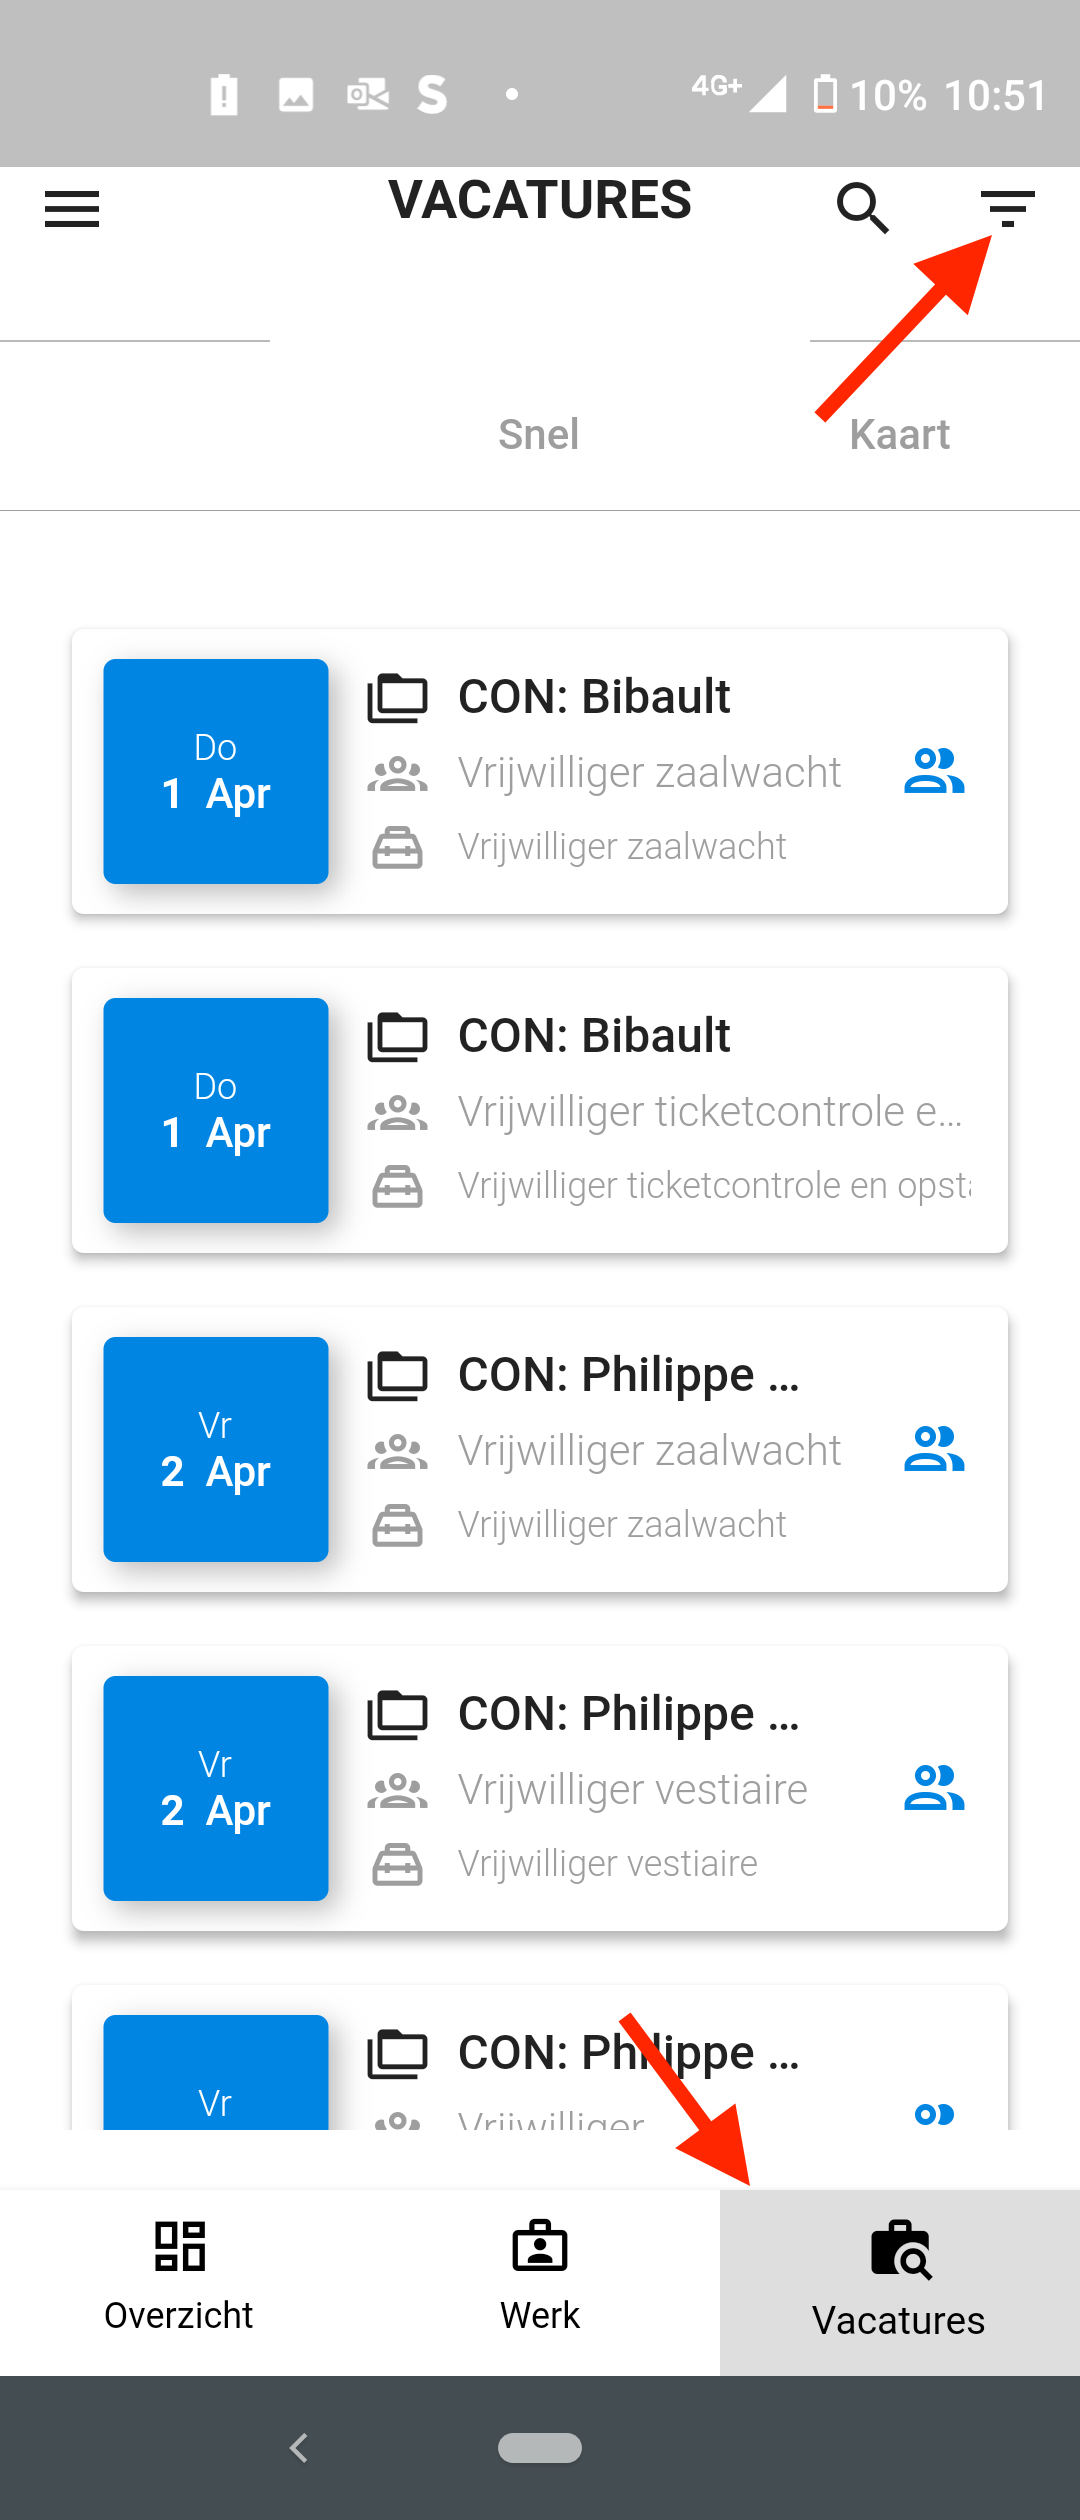Tap people icon on Philippe zaalwacht card
1080x2520 pixels.
click(x=934, y=1449)
